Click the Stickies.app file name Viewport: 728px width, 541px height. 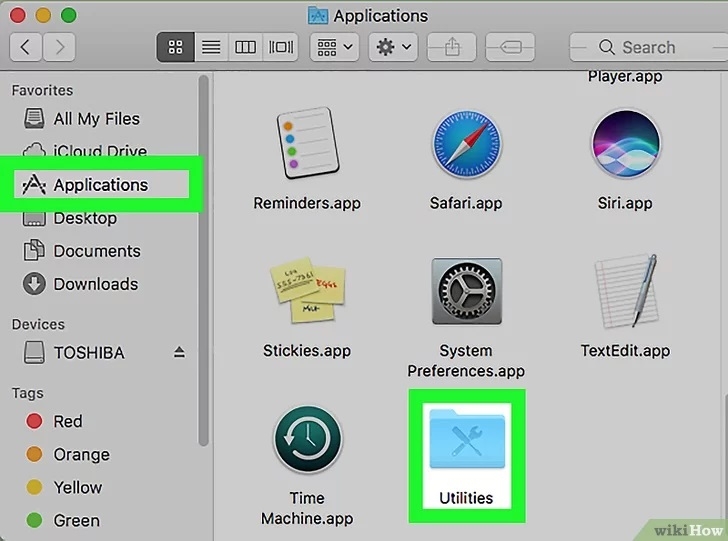point(307,351)
